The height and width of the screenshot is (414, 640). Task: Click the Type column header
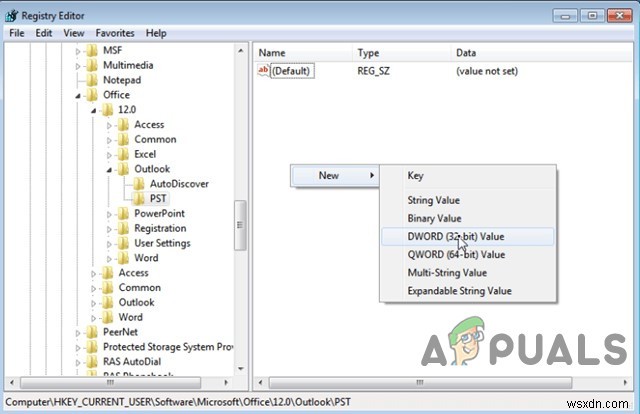pos(402,53)
